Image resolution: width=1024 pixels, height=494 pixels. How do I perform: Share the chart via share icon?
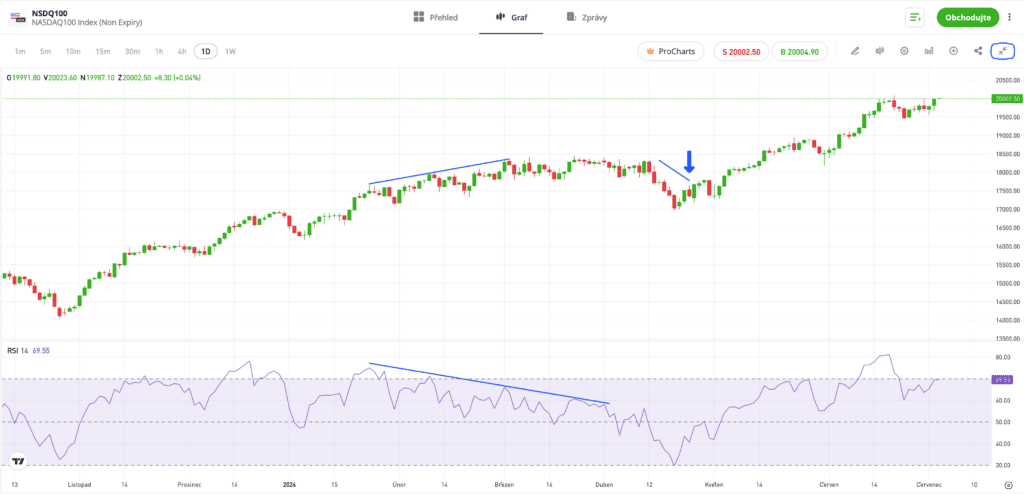pyautogui.click(x=978, y=51)
